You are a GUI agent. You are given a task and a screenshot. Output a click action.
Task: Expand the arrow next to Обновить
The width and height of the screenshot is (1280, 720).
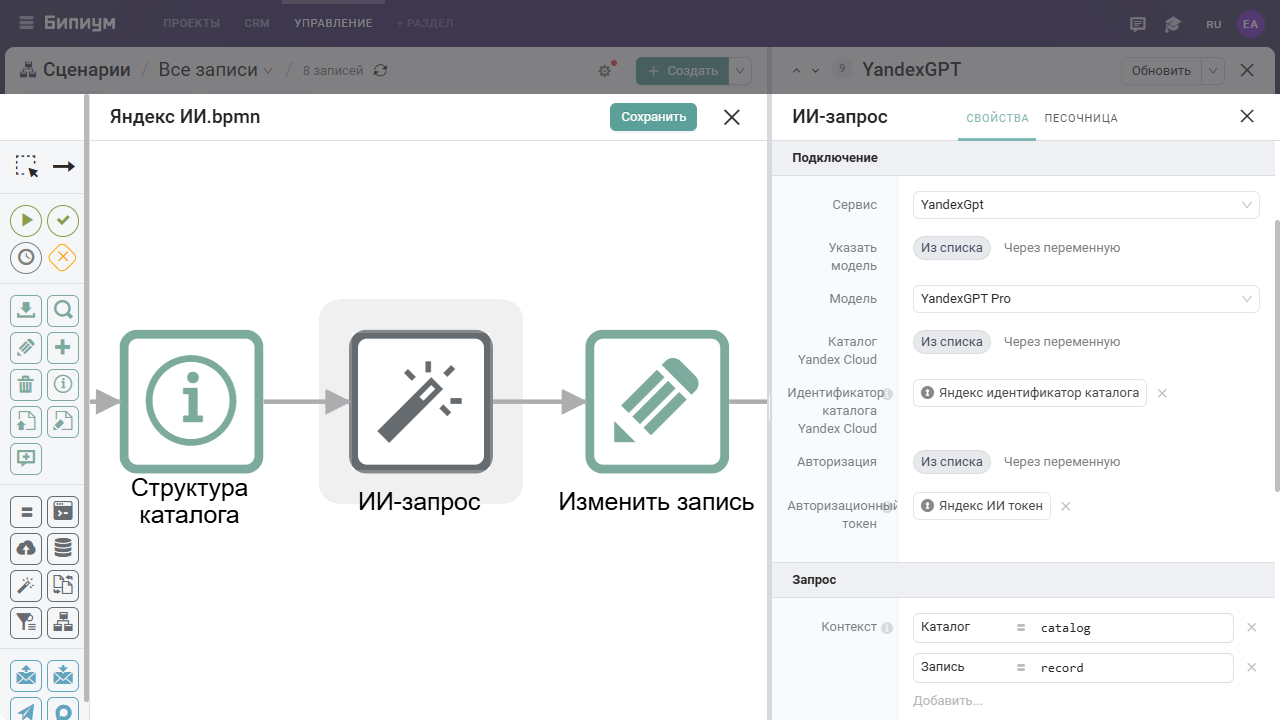click(x=1213, y=71)
